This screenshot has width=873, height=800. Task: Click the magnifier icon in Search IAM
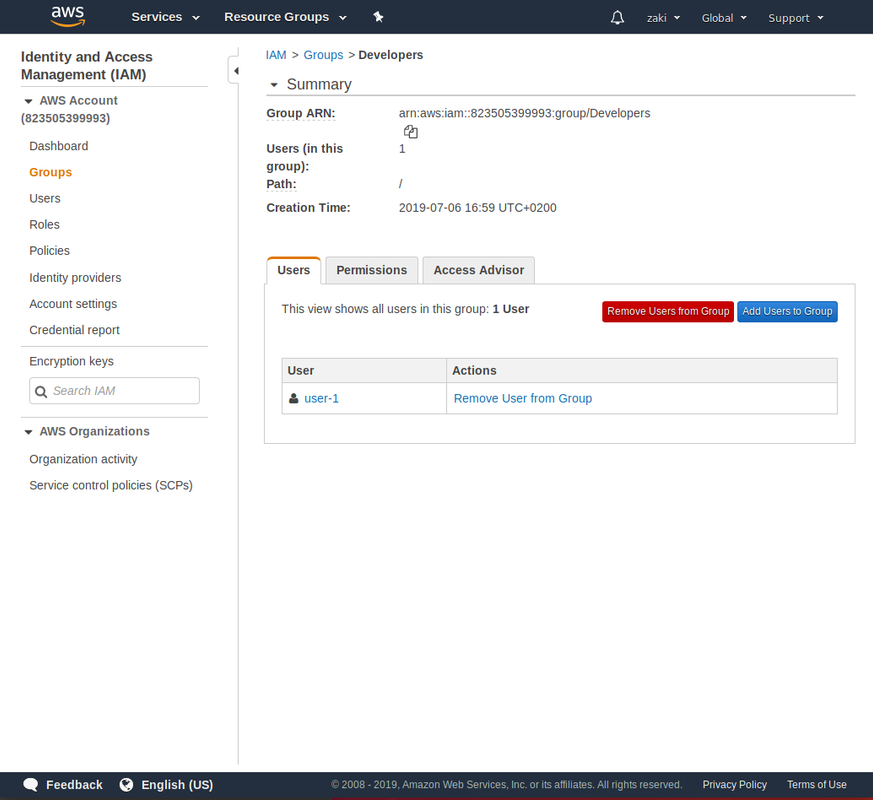click(41, 391)
